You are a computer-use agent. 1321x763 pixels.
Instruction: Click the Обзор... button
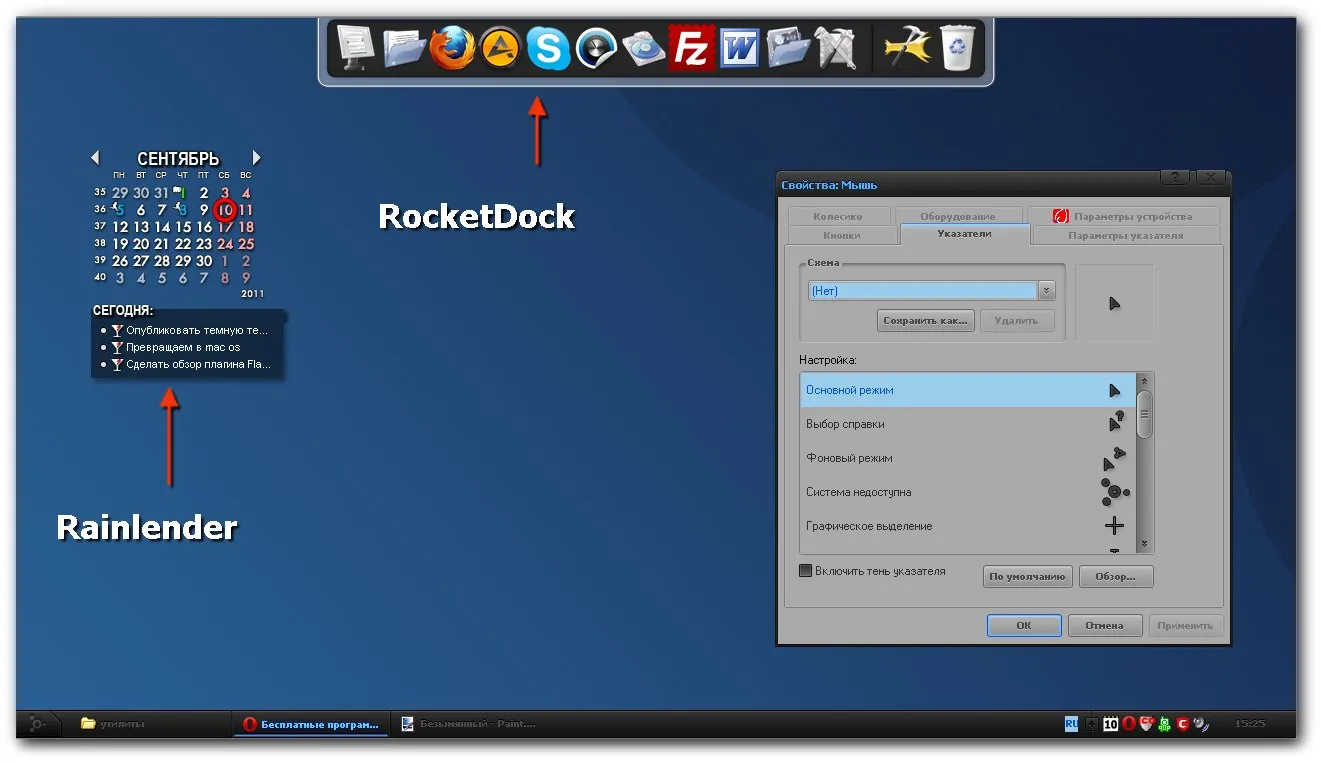click(1116, 577)
